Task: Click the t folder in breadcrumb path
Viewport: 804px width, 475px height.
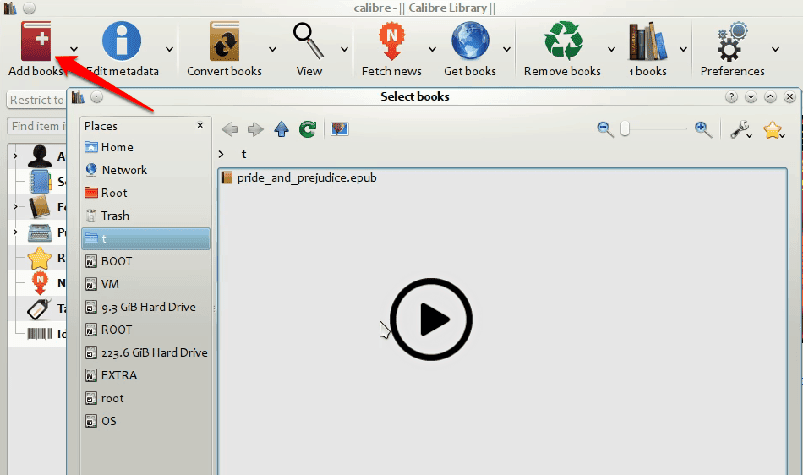Action: [244, 154]
